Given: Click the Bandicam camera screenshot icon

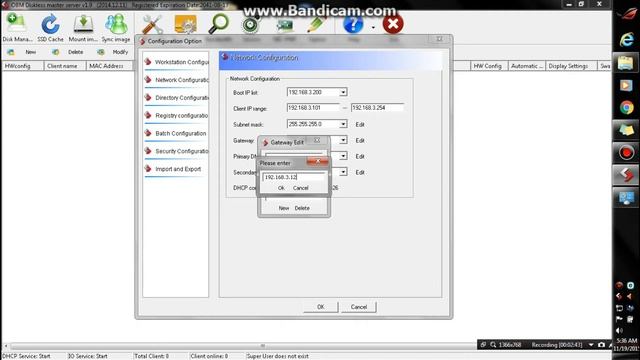Looking at the screenshot, I should 601,345.
